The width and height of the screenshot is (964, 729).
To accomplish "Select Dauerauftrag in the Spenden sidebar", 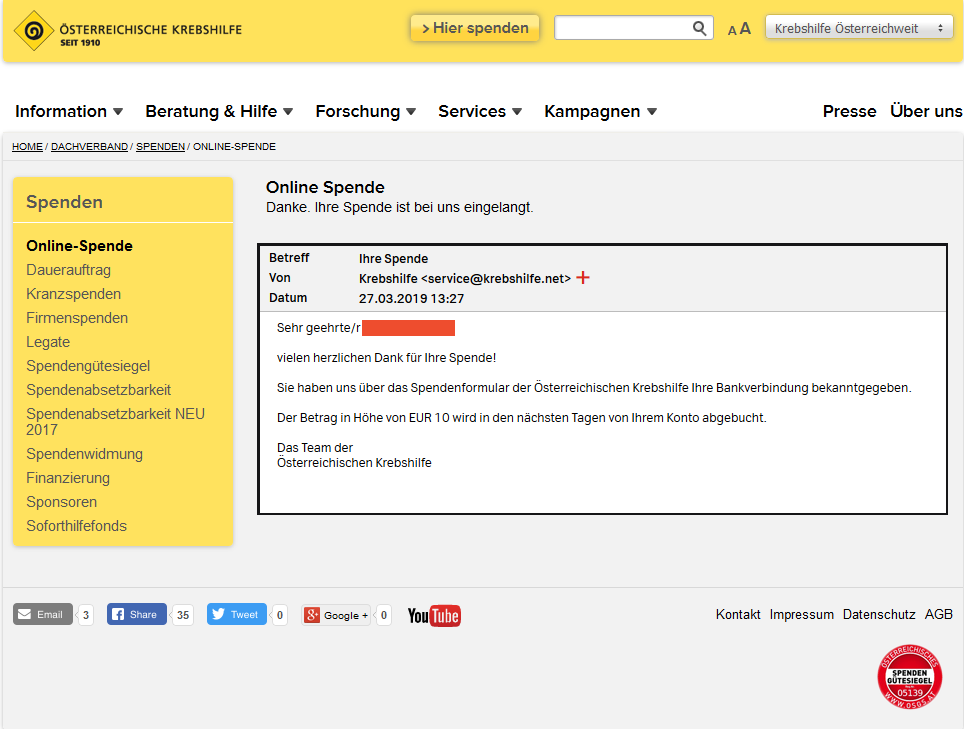I will [68, 270].
